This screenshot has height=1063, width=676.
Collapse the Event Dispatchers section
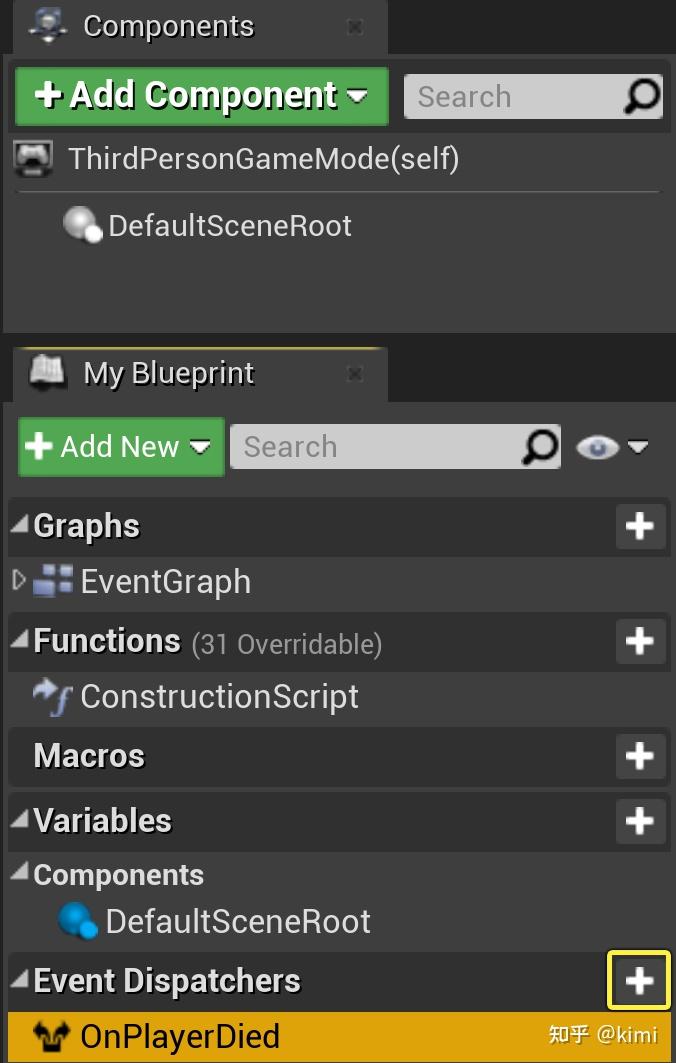coord(19,980)
